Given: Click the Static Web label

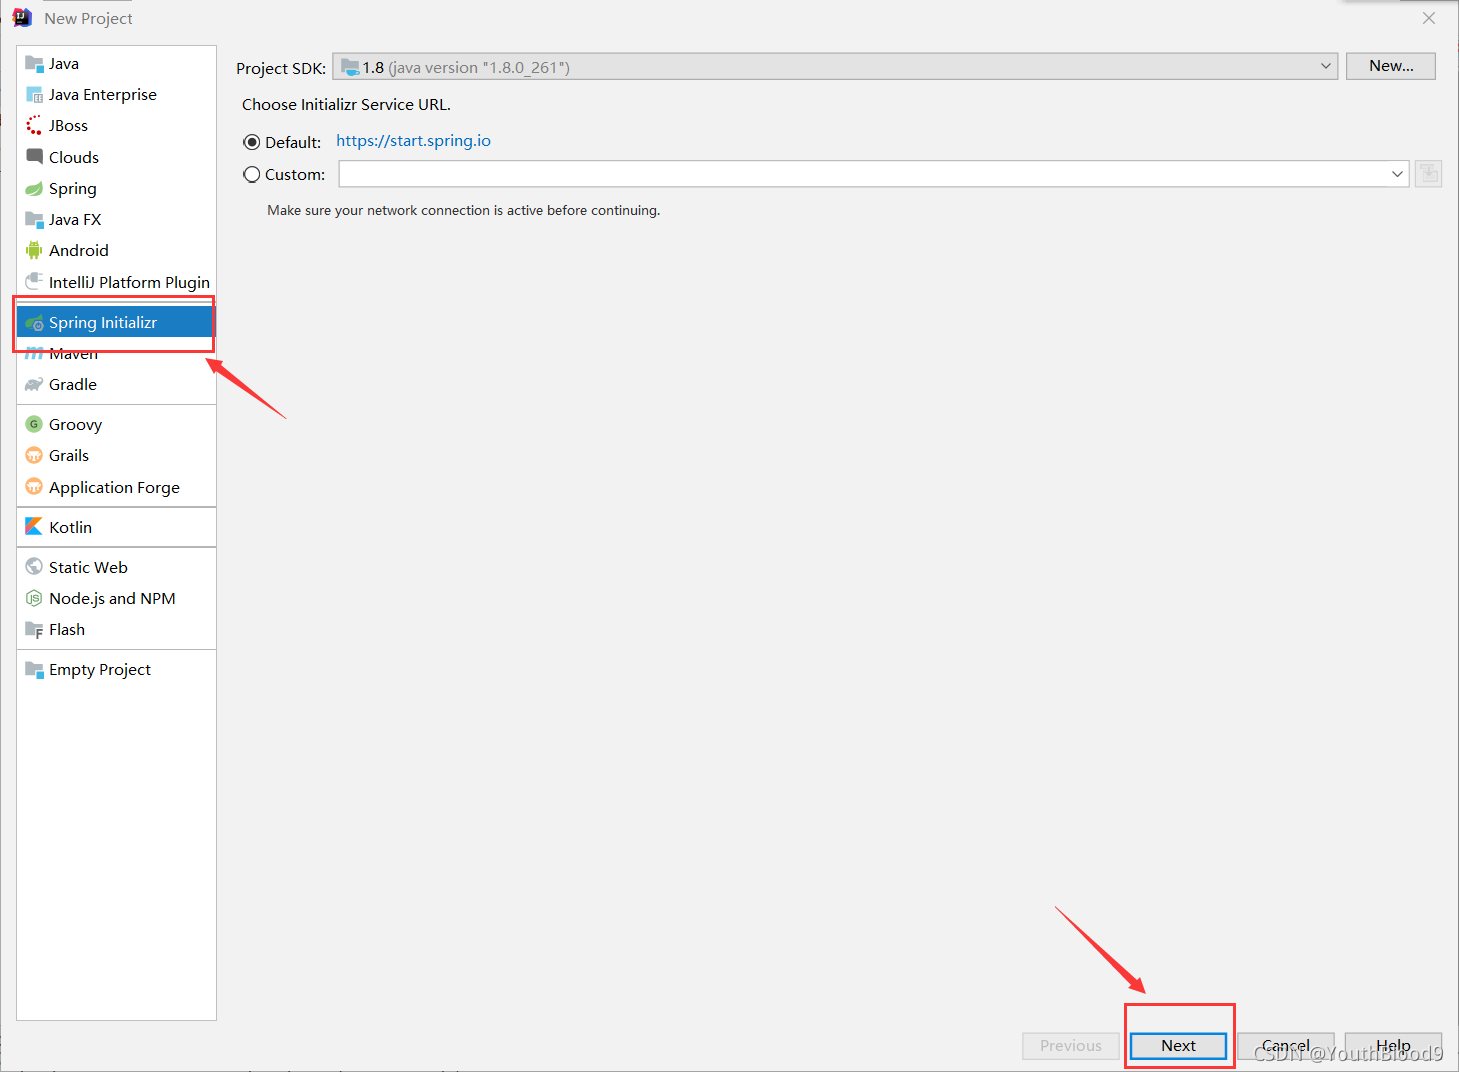Looking at the screenshot, I should click(x=88, y=567).
